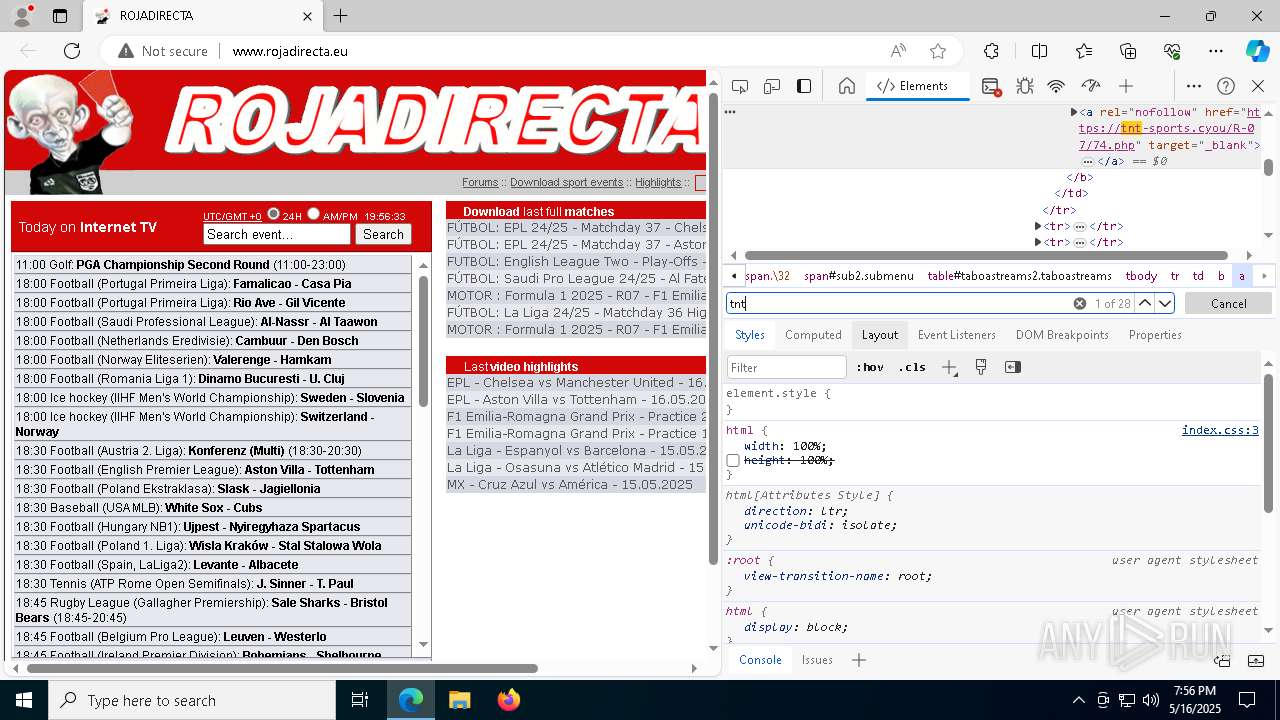Image resolution: width=1280 pixels, height=720 pixels.
Task: Add more tools with the plus icon
Action: point(1126,86)
